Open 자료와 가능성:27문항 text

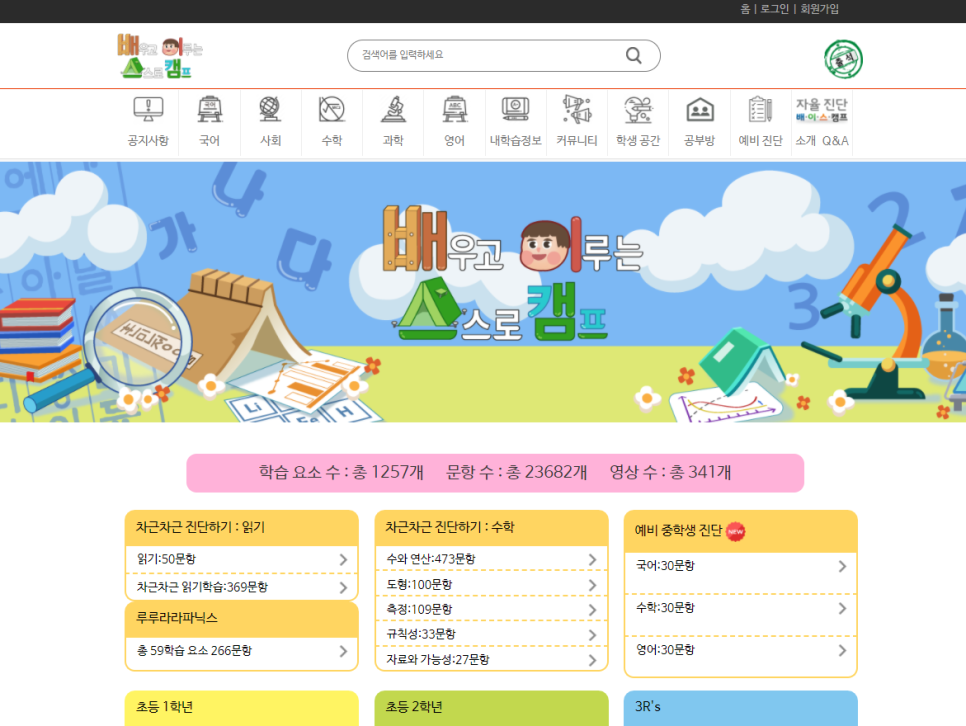point(437,659)
